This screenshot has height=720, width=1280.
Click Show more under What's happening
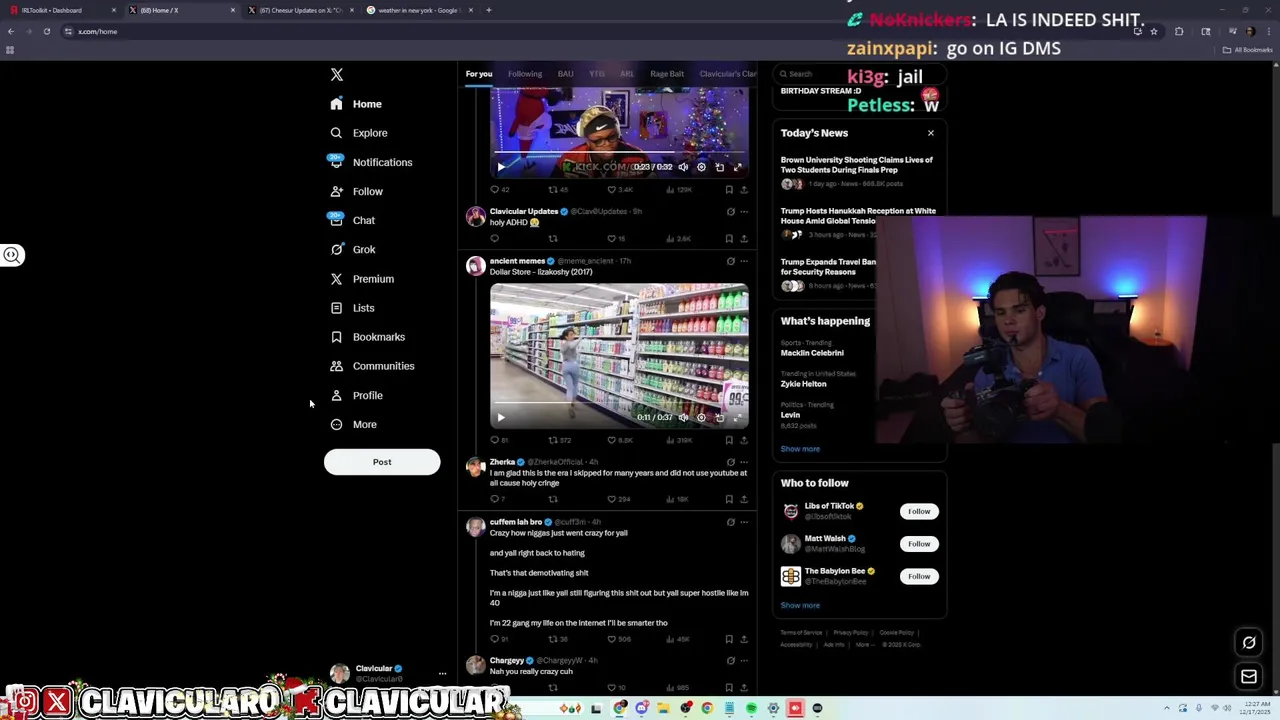[x=800, y=449]
